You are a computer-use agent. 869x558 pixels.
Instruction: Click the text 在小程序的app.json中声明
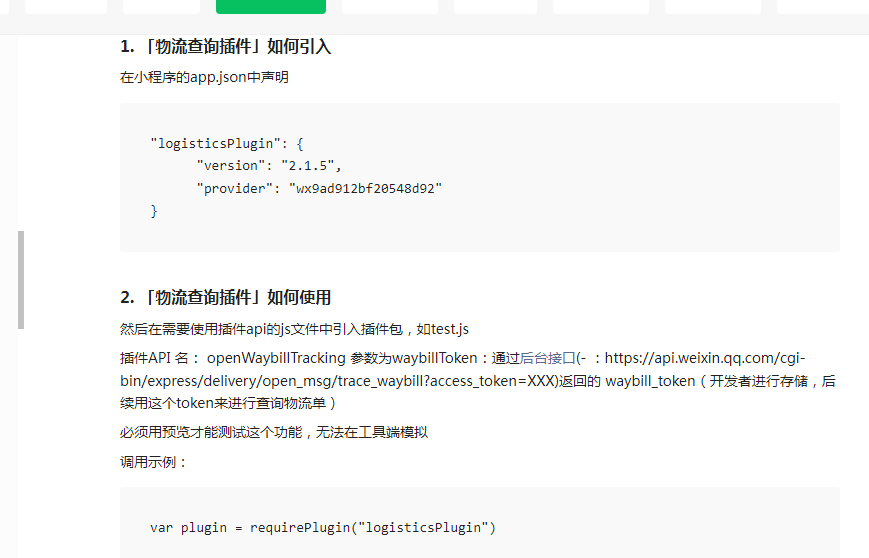(204, 77)
